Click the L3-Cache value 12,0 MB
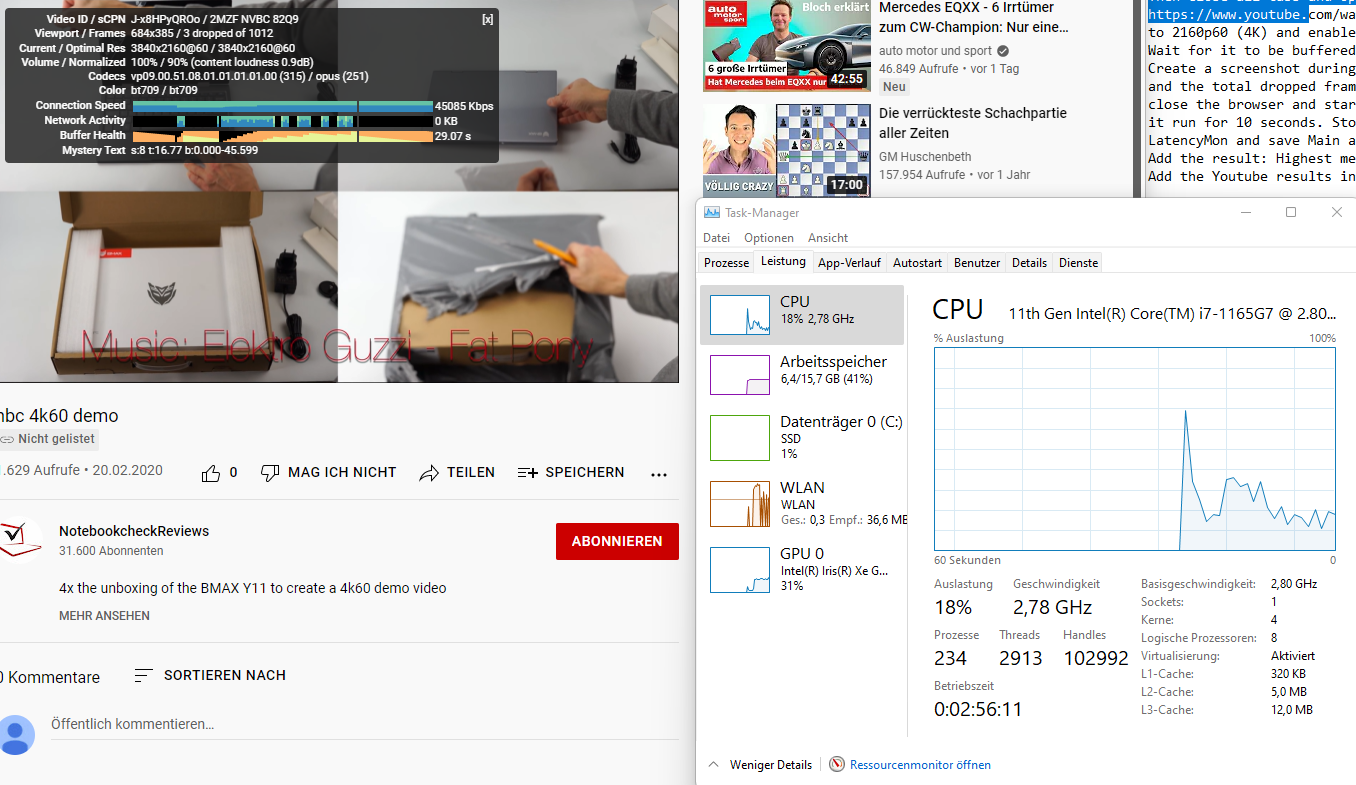Viewport: 1356px width, 785px height. 1291,710
